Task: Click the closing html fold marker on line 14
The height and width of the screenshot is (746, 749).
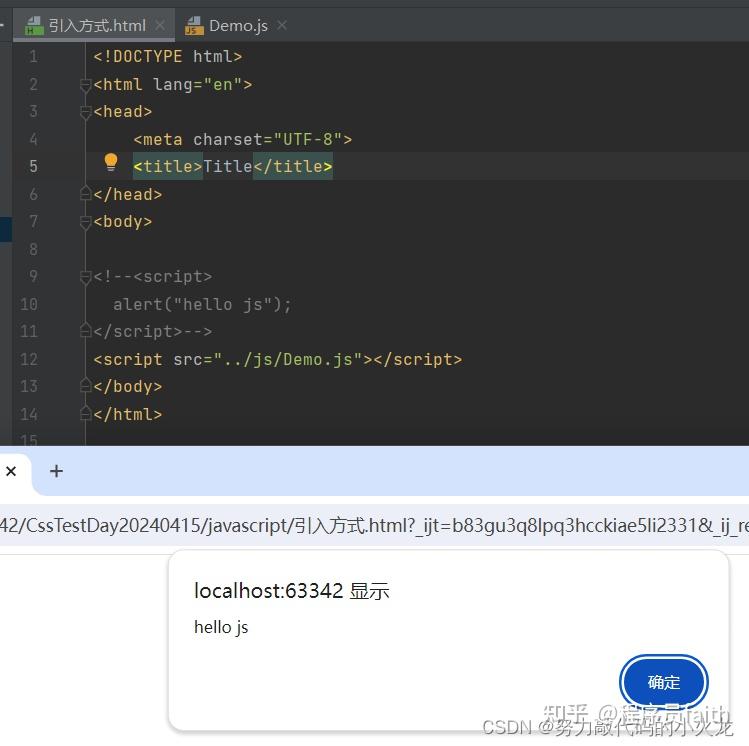Action: point(86,413)
